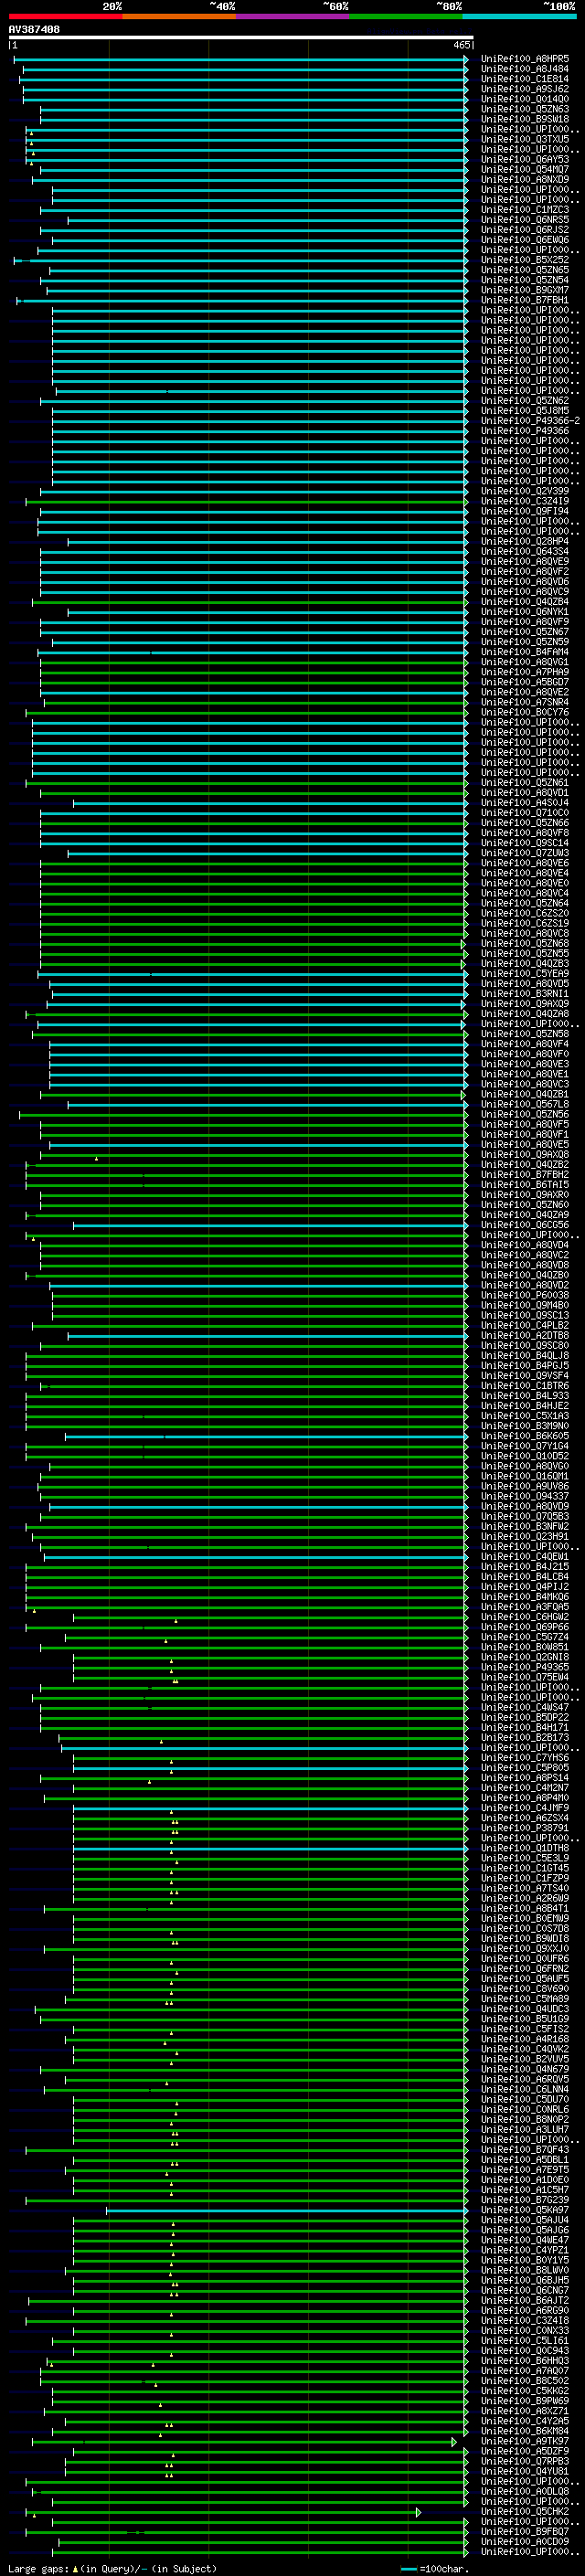Click the UniRef100_Q5CHK2 subject label
Viewport: 585px width, 2576px height.
(524, 2512)
